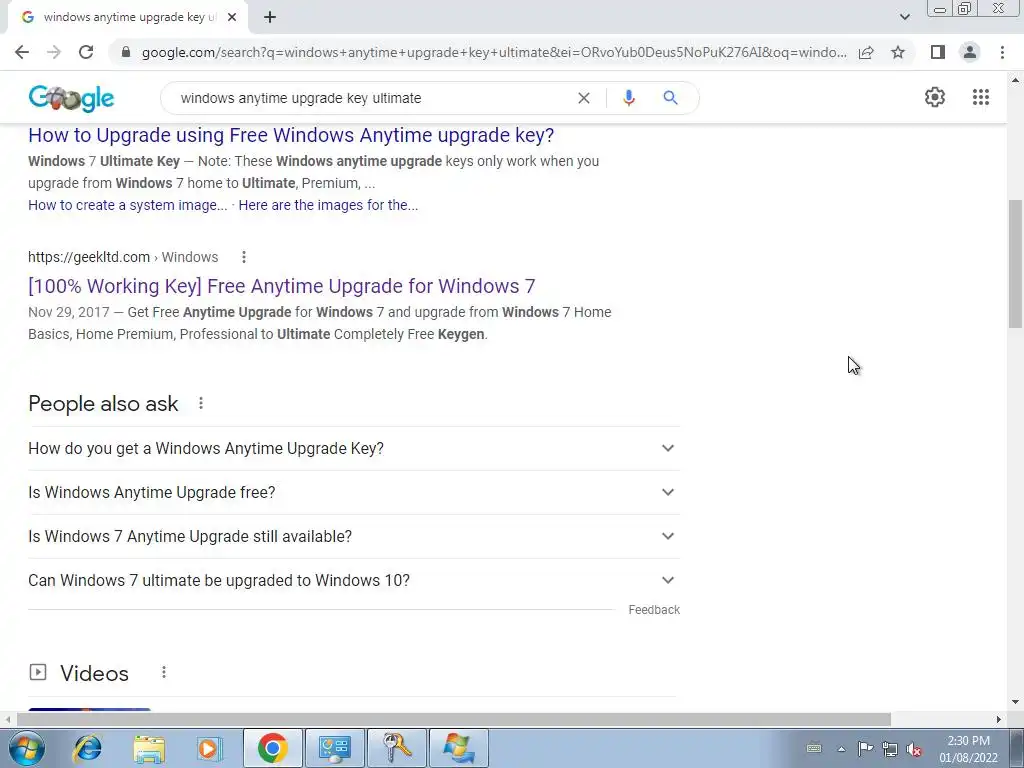Expand 'Can Windows 7 ultimate be upgraded to Windows 10?'
Image resolution: width=1024 pixels, height=768 pixels.
tap(353, 581)
